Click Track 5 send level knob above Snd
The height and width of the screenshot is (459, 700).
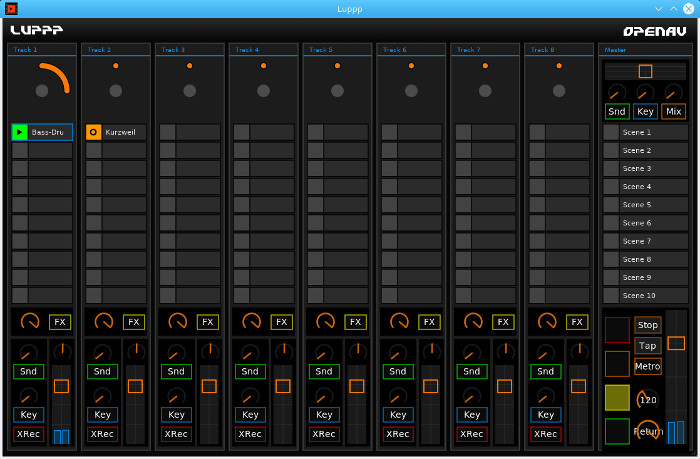(x=324, y=354)
